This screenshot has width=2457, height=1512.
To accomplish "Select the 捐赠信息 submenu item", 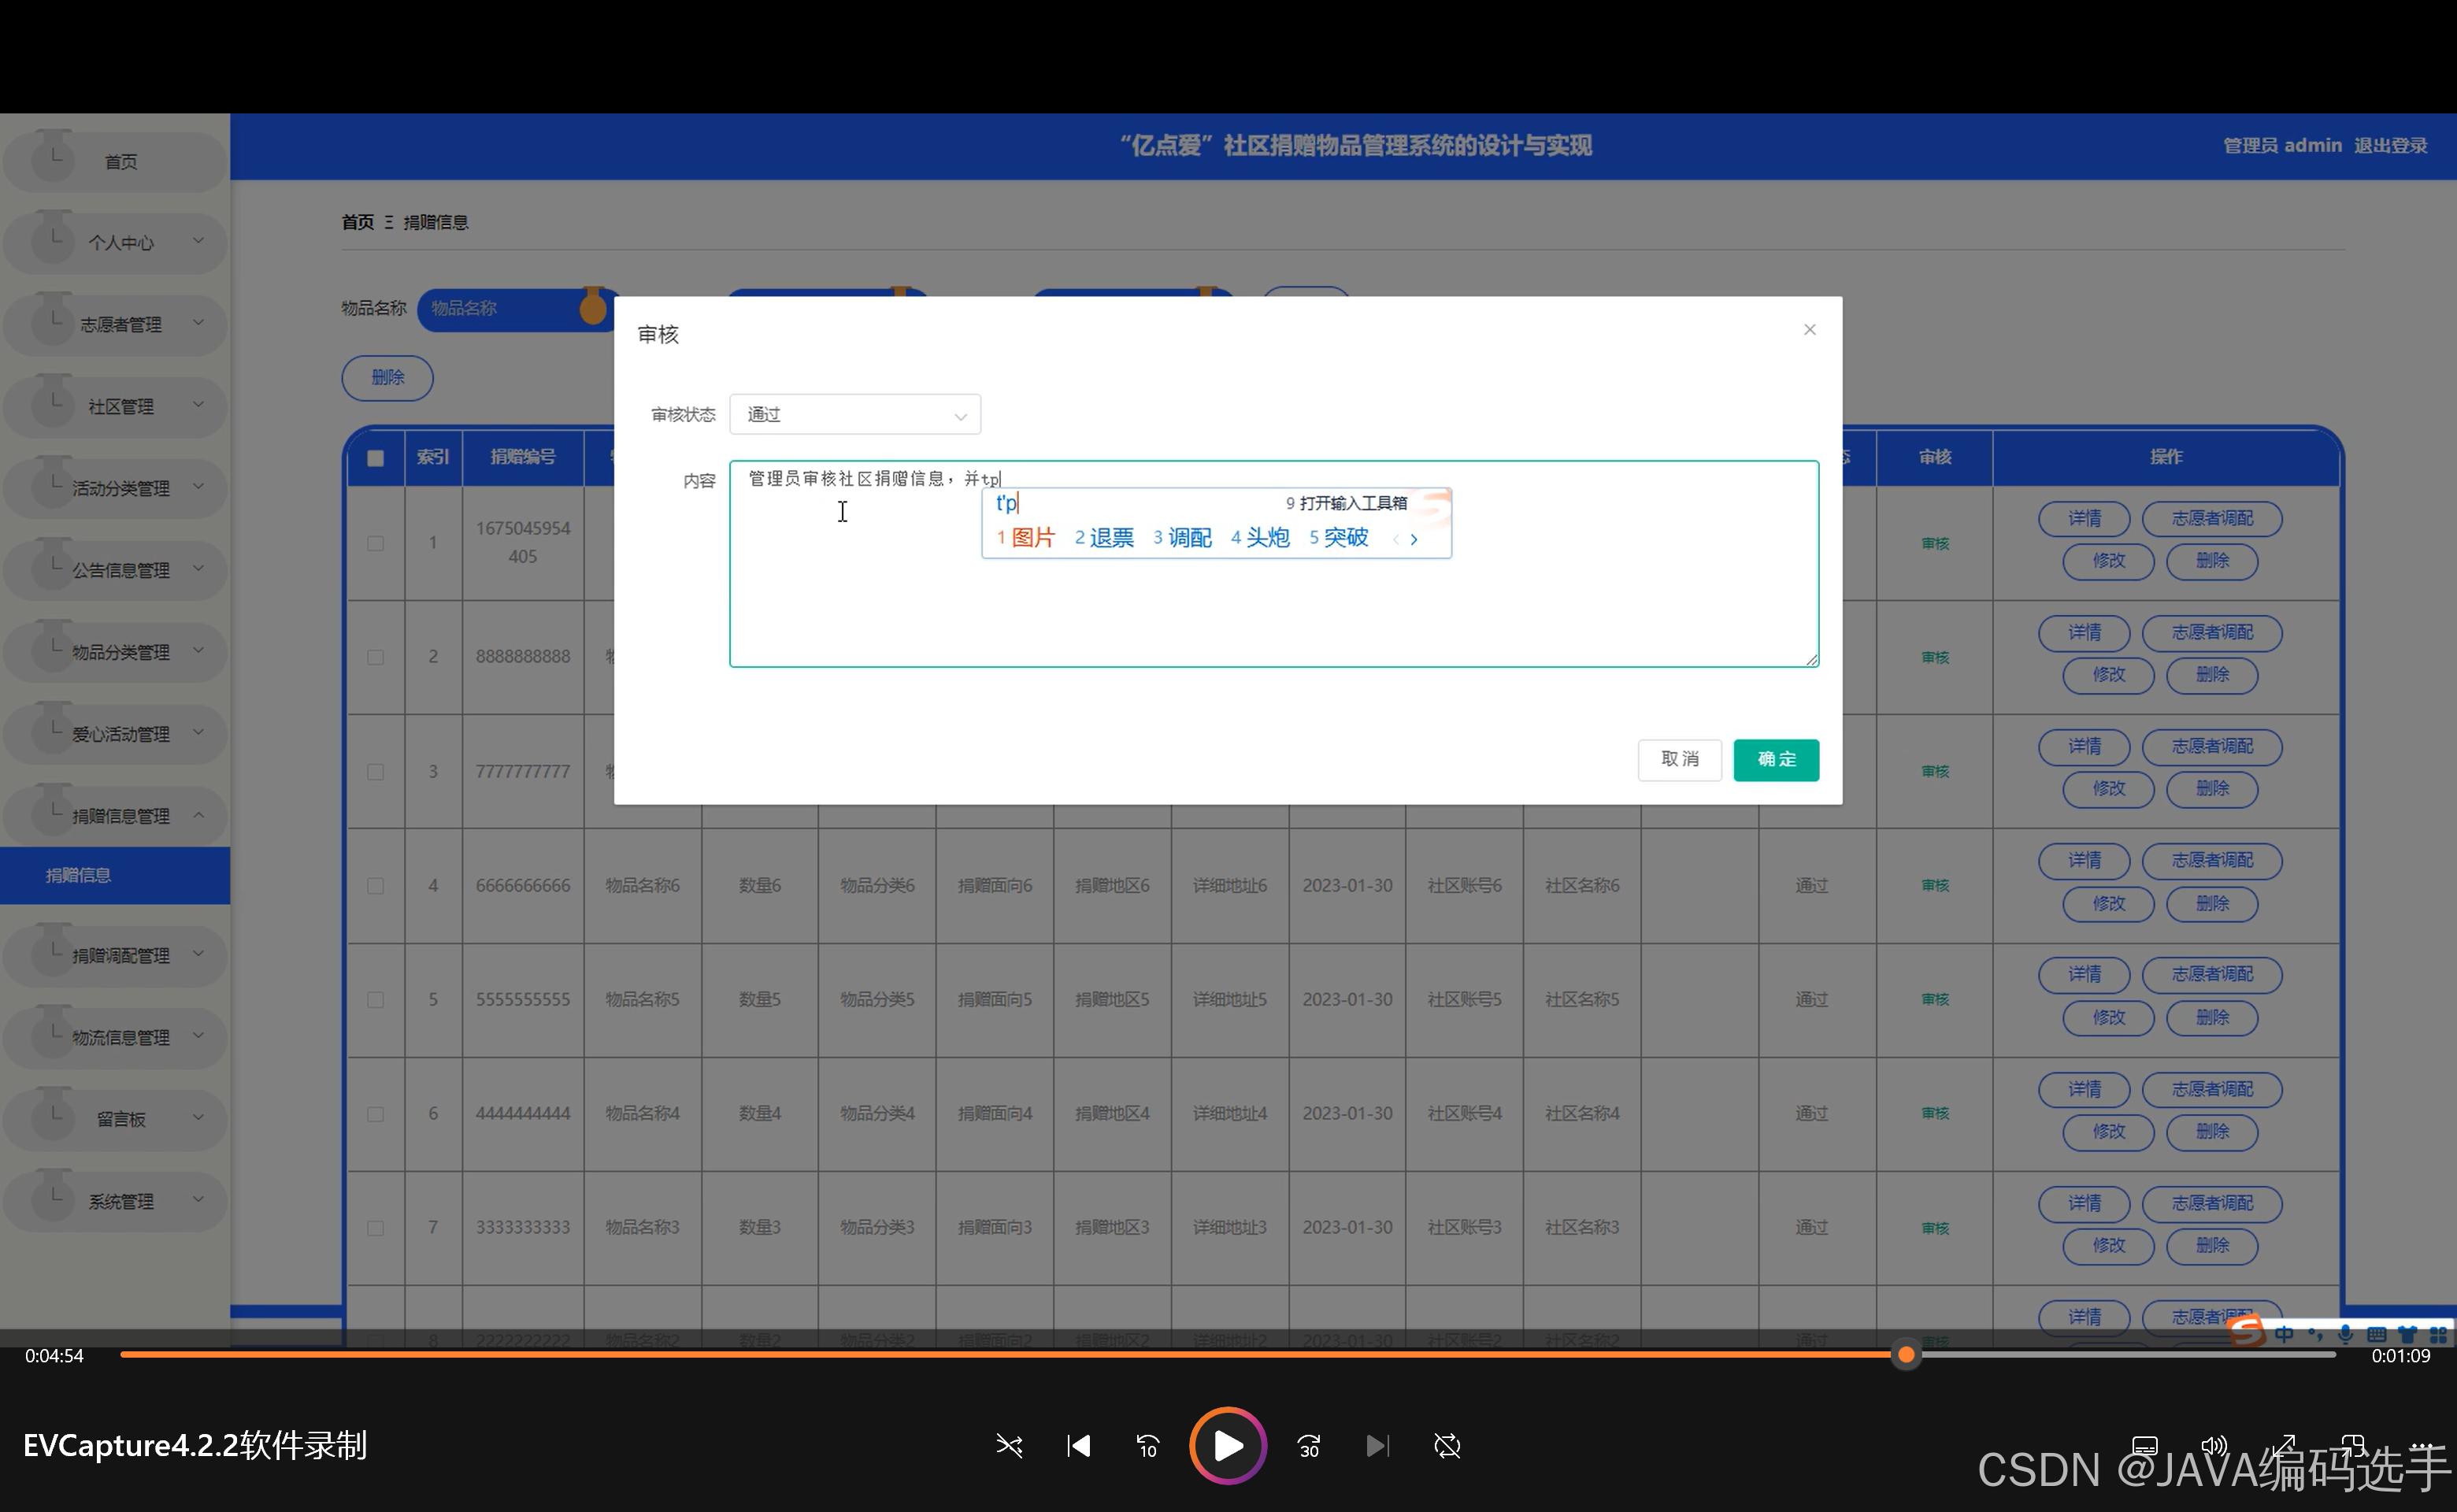I will (115, 875).
